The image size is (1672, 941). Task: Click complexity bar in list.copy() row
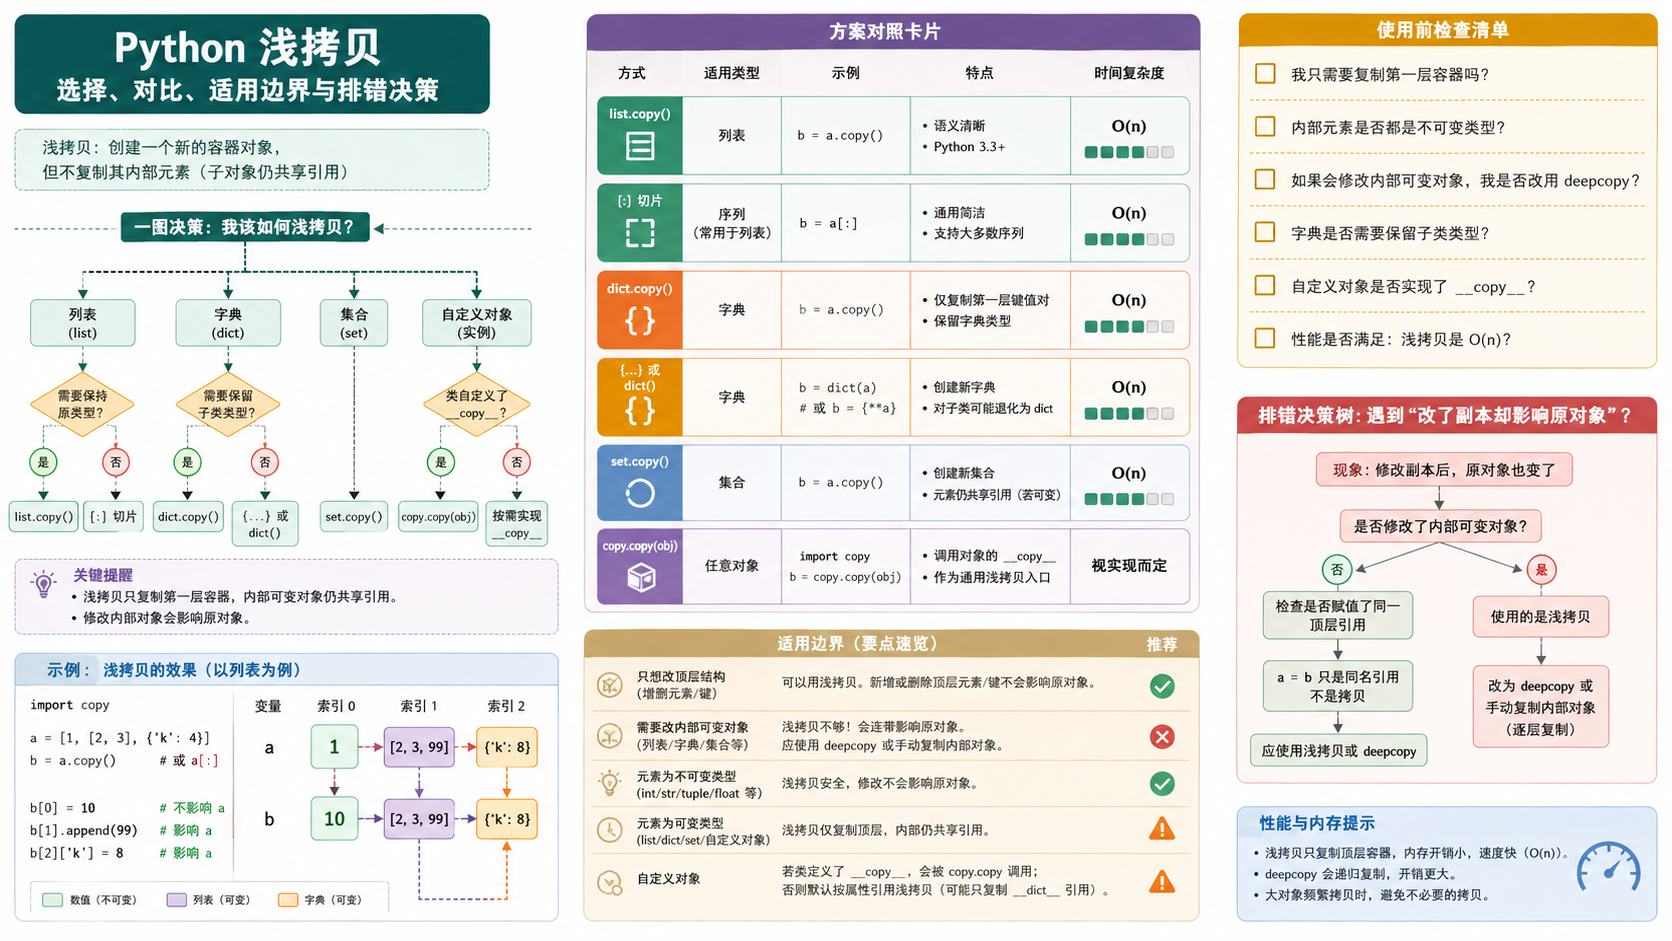coord(1129,153)
